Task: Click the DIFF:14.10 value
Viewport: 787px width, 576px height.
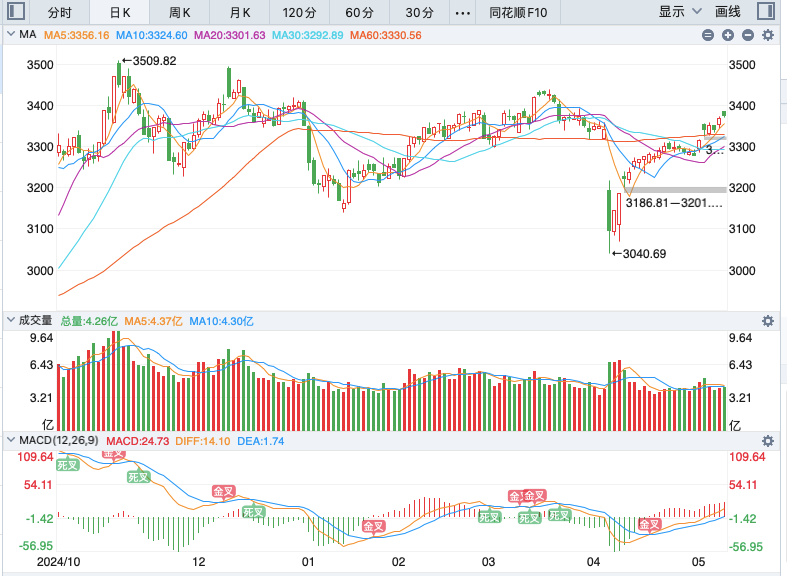Action: [203, 441]
